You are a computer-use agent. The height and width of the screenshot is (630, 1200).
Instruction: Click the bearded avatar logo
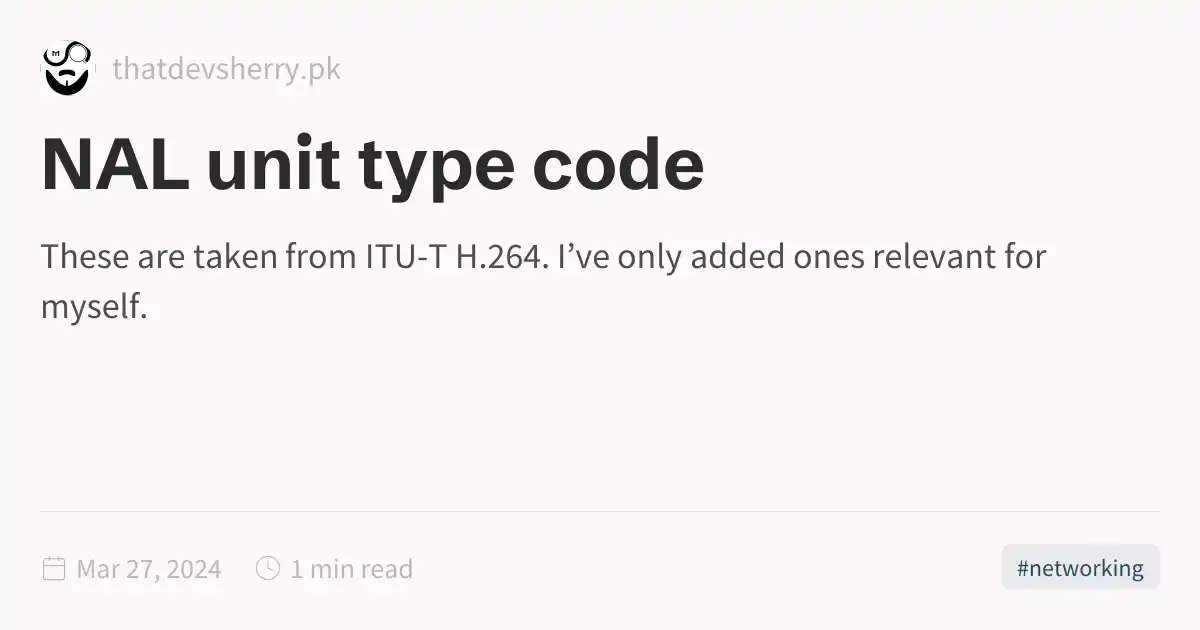(x=66, y=69)
